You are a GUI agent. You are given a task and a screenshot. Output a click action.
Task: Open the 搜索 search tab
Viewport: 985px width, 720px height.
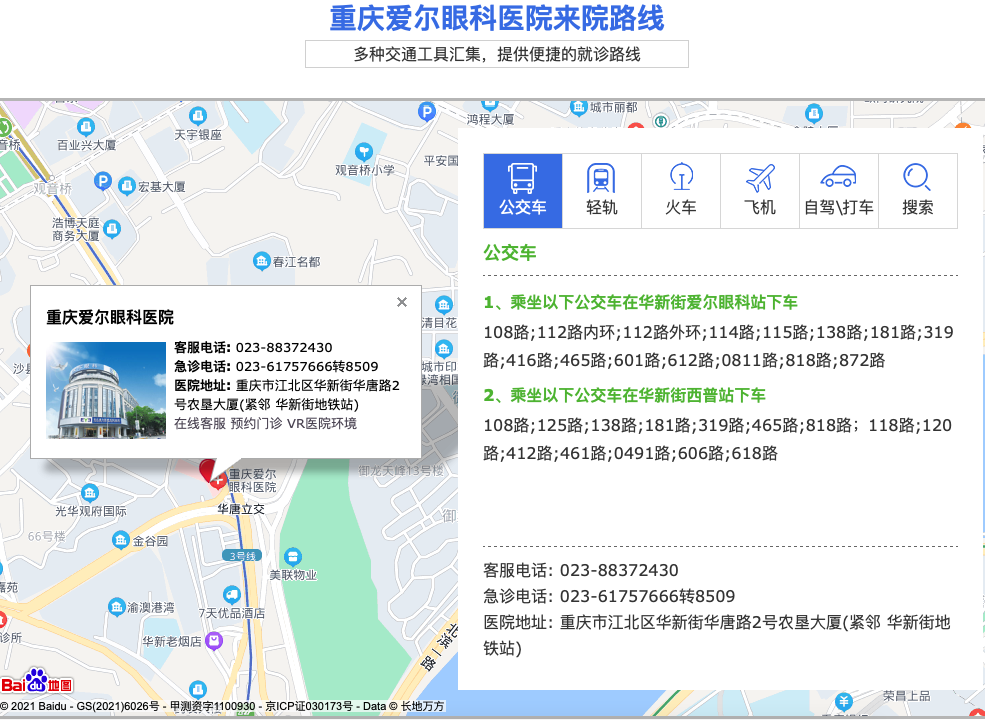[x=918, y=191]
